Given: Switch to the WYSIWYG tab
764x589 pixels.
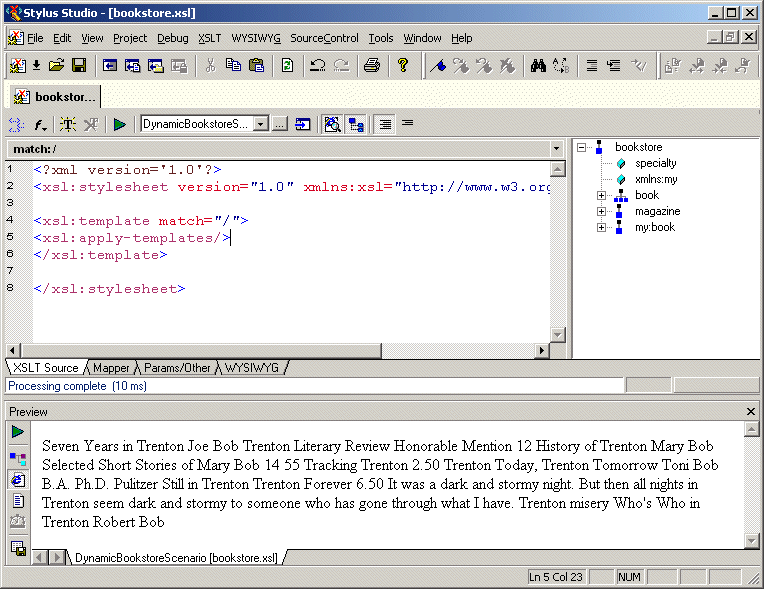Looking at the screenshot, I should tap(251, 368).
